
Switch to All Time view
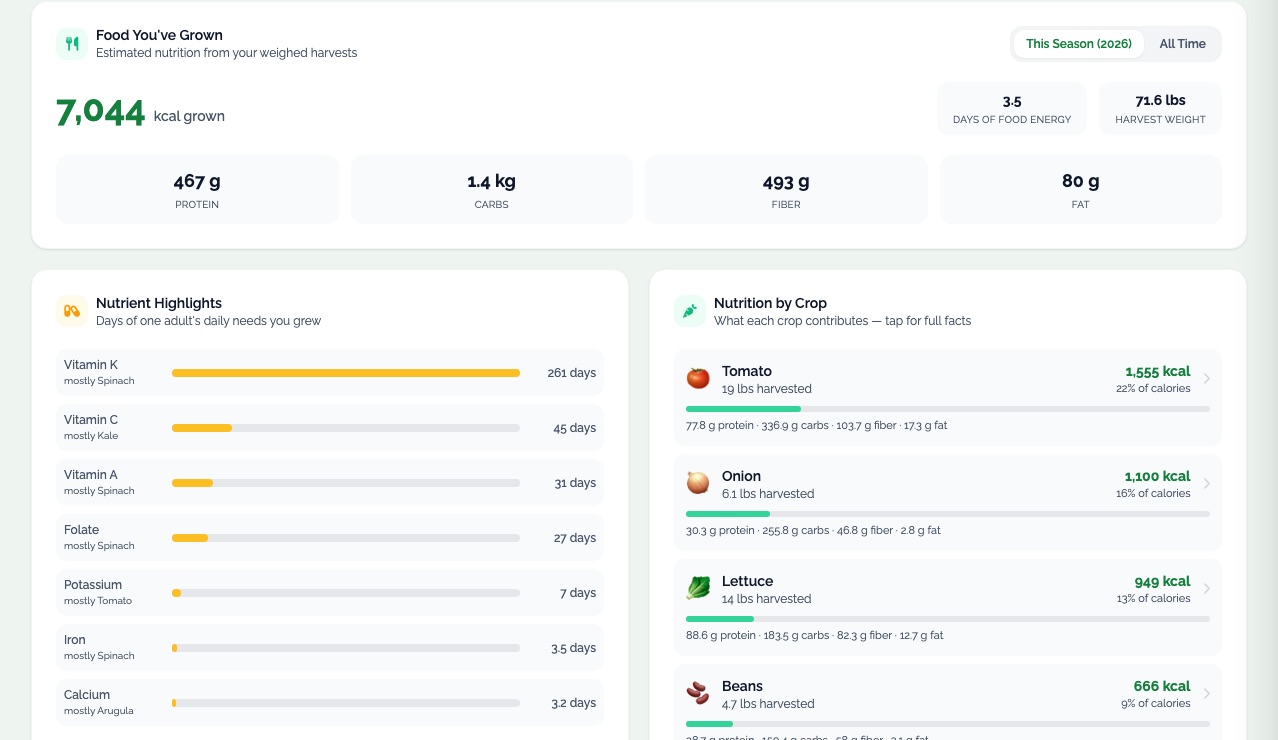tap(1182, 44)
